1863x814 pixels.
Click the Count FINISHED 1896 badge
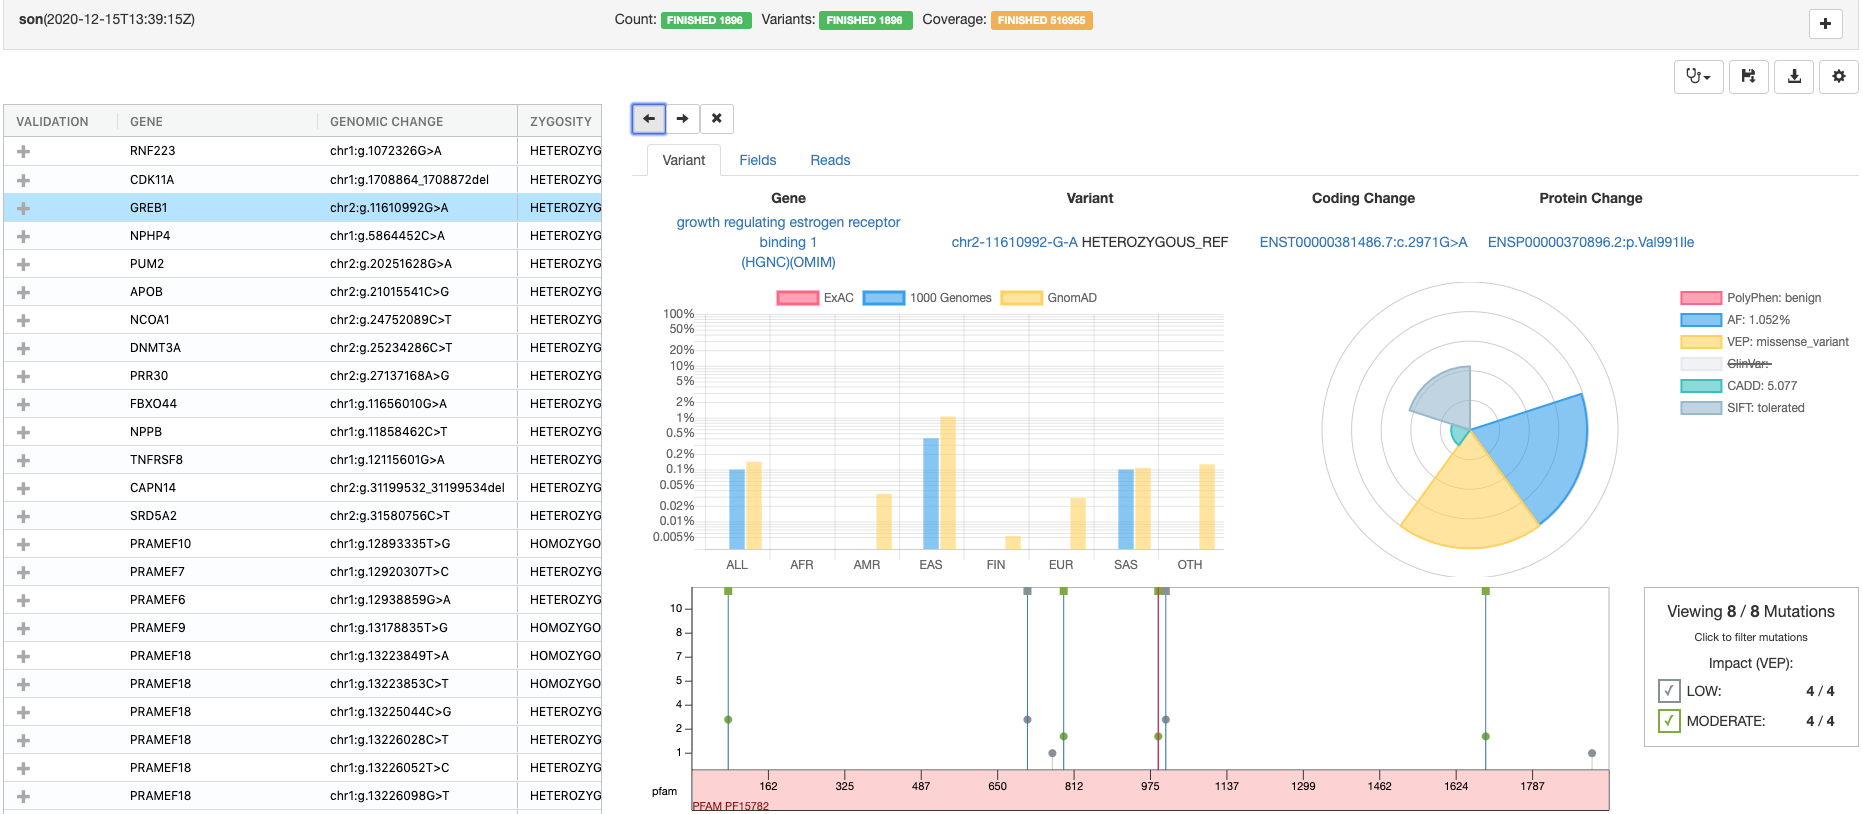(705, 20)
